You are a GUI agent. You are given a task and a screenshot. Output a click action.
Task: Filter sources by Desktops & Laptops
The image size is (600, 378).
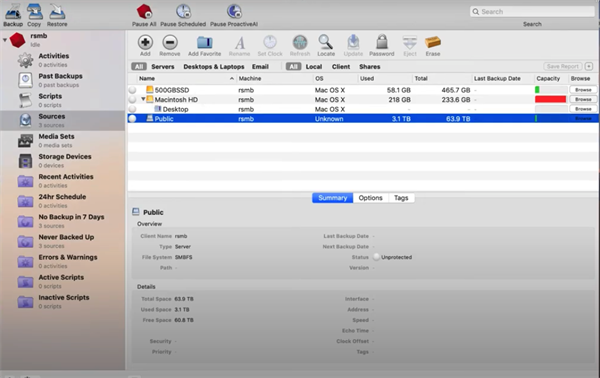point(214,67)
